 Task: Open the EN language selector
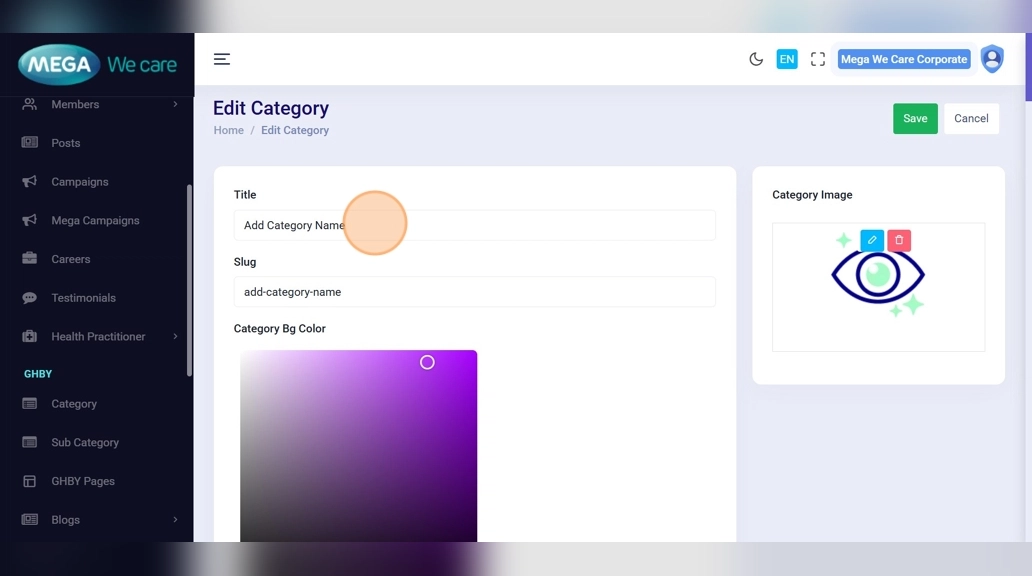(787, 59)
